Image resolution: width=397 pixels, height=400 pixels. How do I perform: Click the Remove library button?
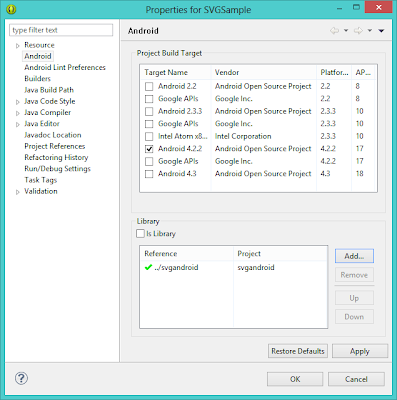coord(354,275)
